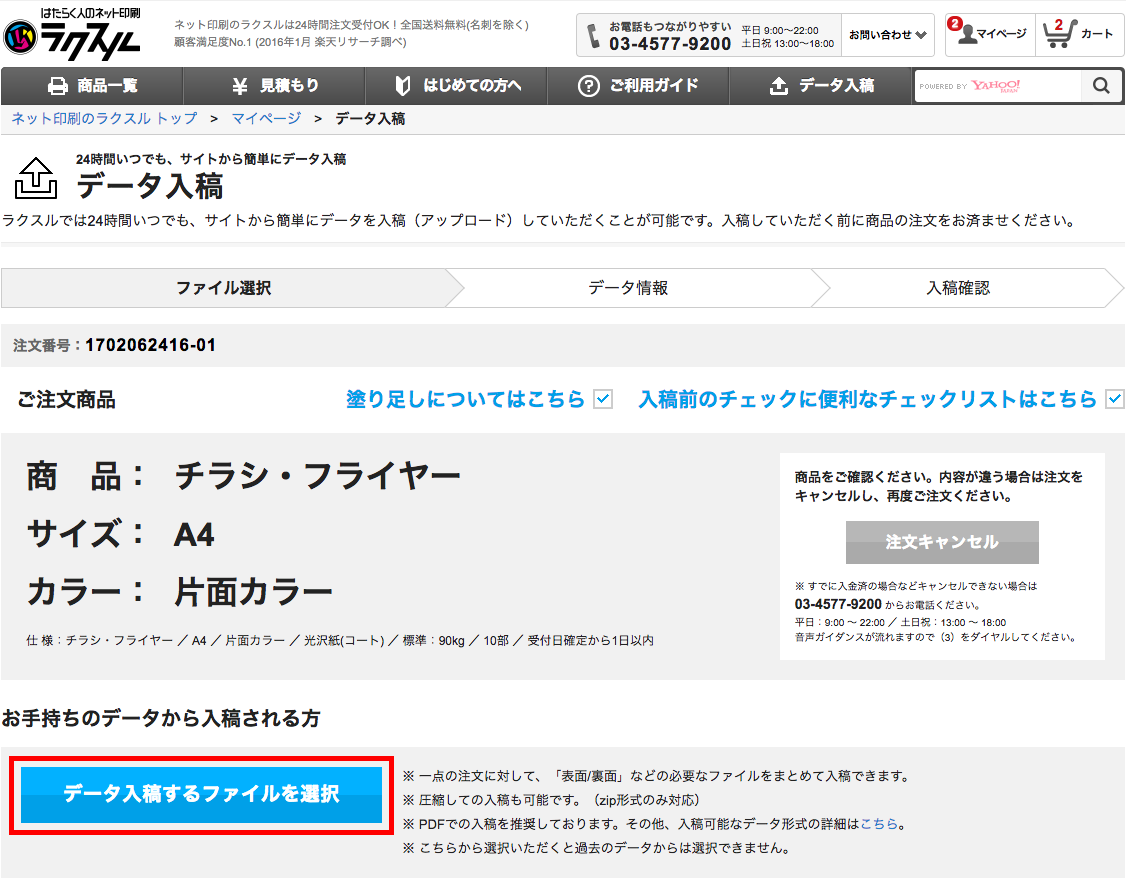Follow the こちら link about data formats
This screenshot has height=880, width=1126.
click(x=879, y=825)
